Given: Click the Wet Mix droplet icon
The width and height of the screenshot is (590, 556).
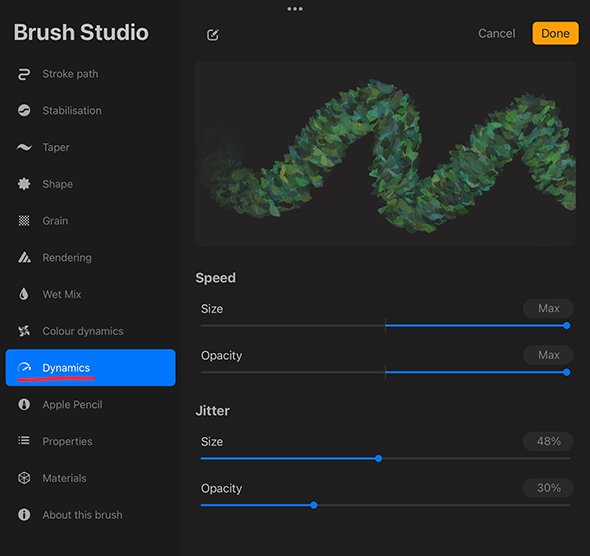Looking at the screenshot, I should point(24,294).
